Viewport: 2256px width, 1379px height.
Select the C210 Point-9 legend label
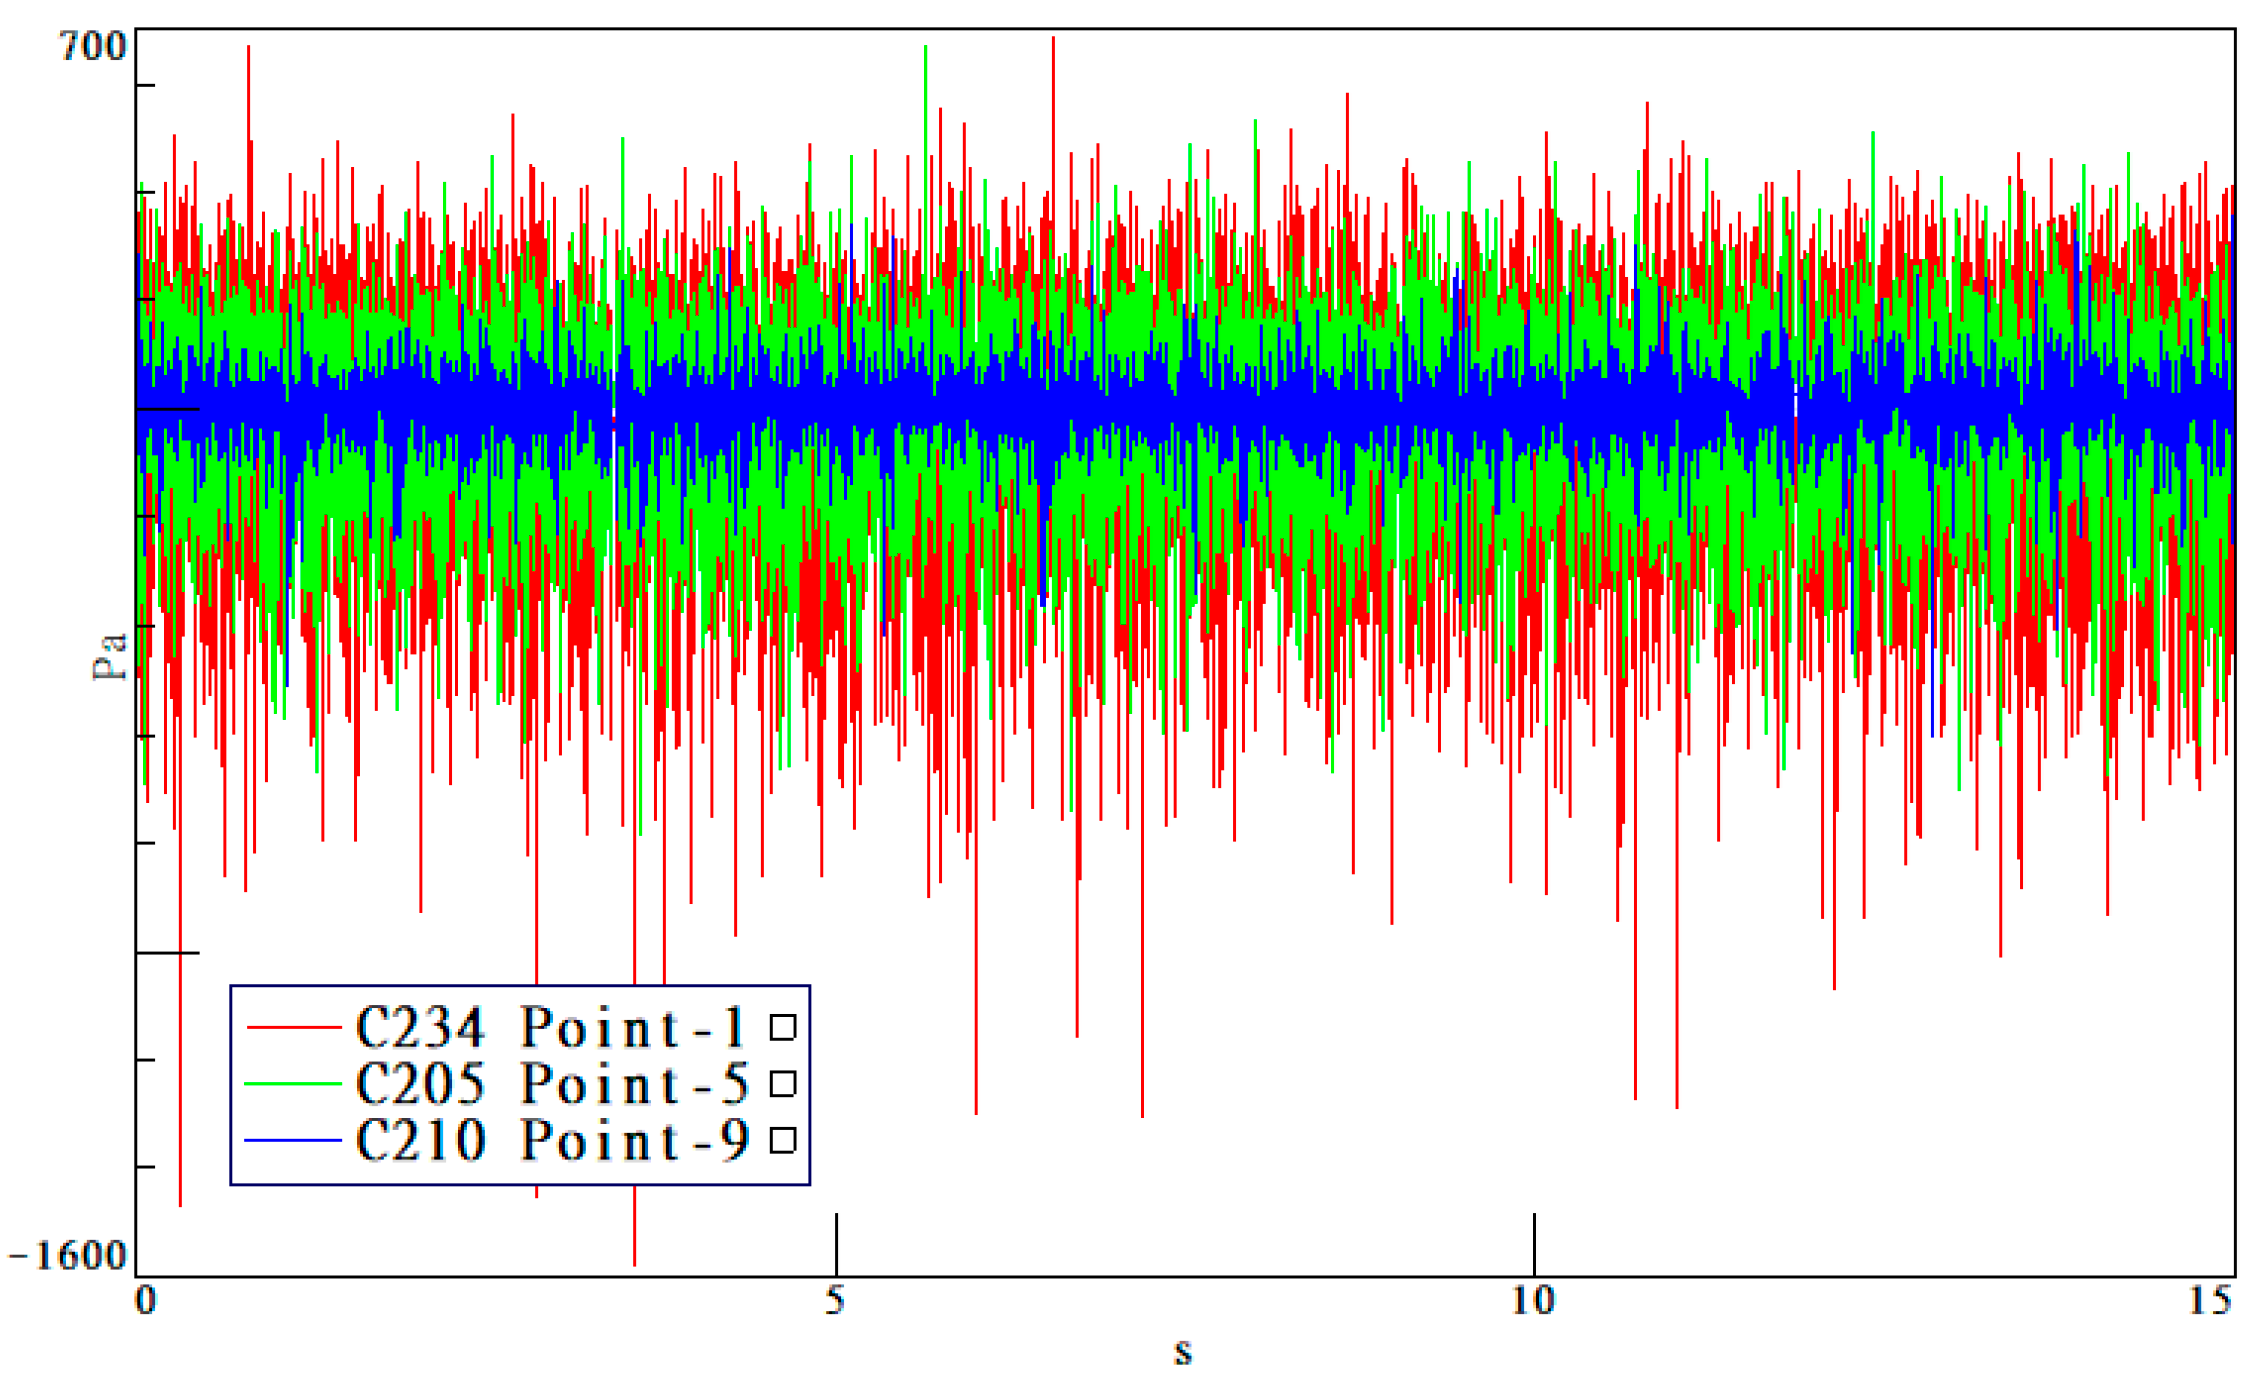click(550, 1140)
